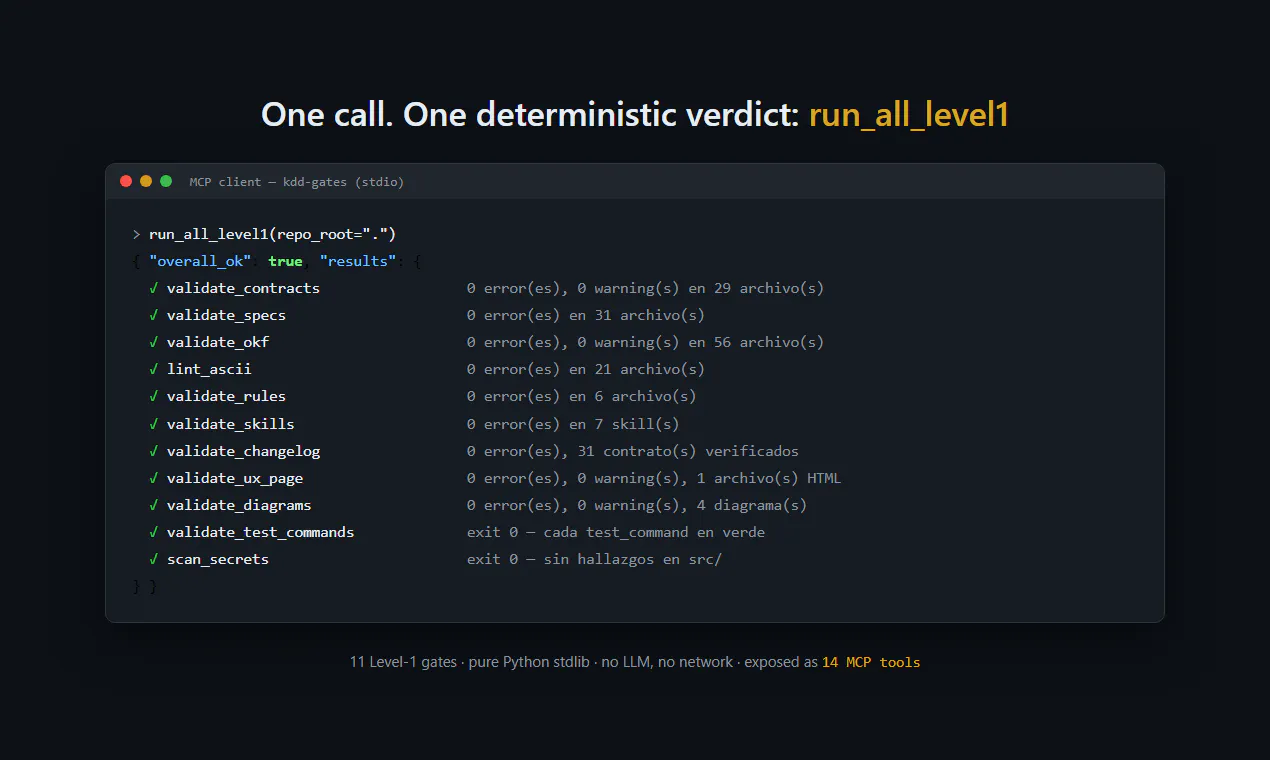Click the checkmark beside validate_okf
1270x760 pixels.
[x=154, y=342]
